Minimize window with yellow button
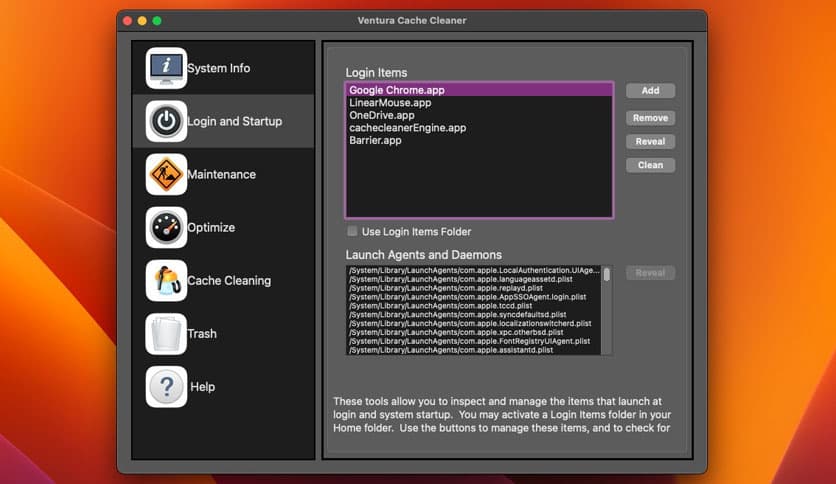836x484 pixels. [142, 21]
